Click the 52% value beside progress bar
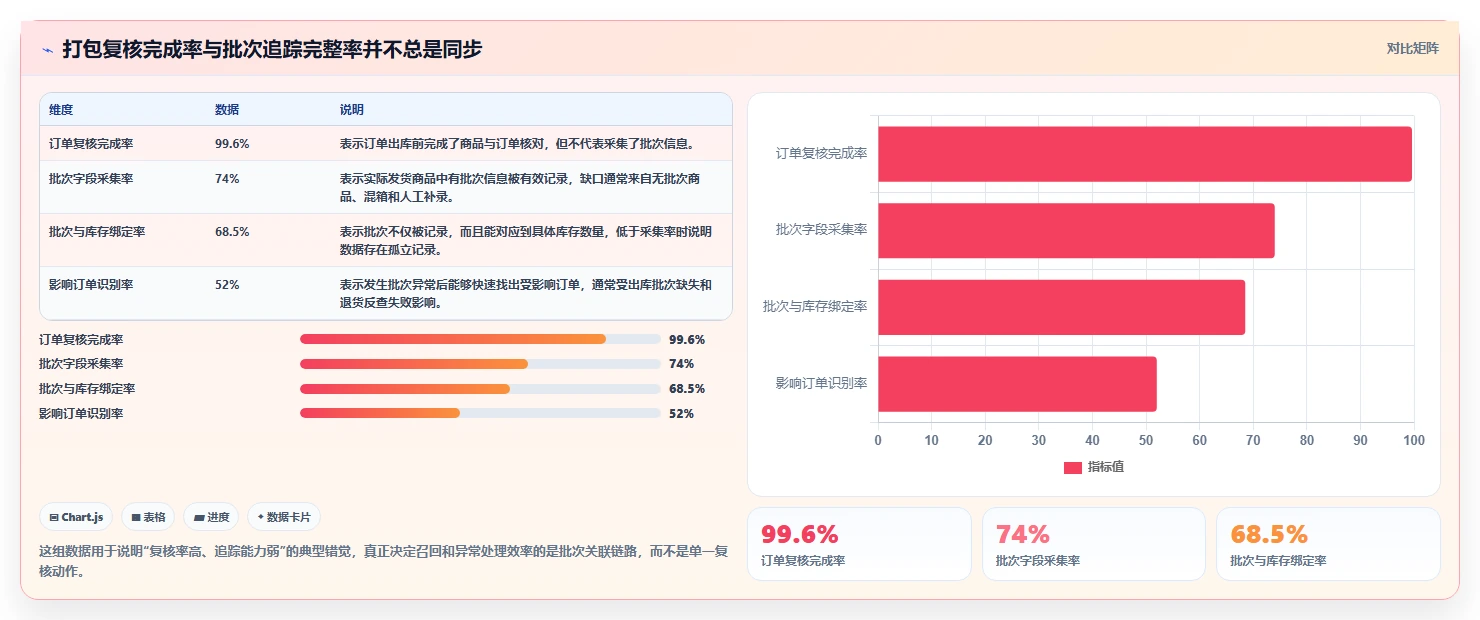 point(681,414)
